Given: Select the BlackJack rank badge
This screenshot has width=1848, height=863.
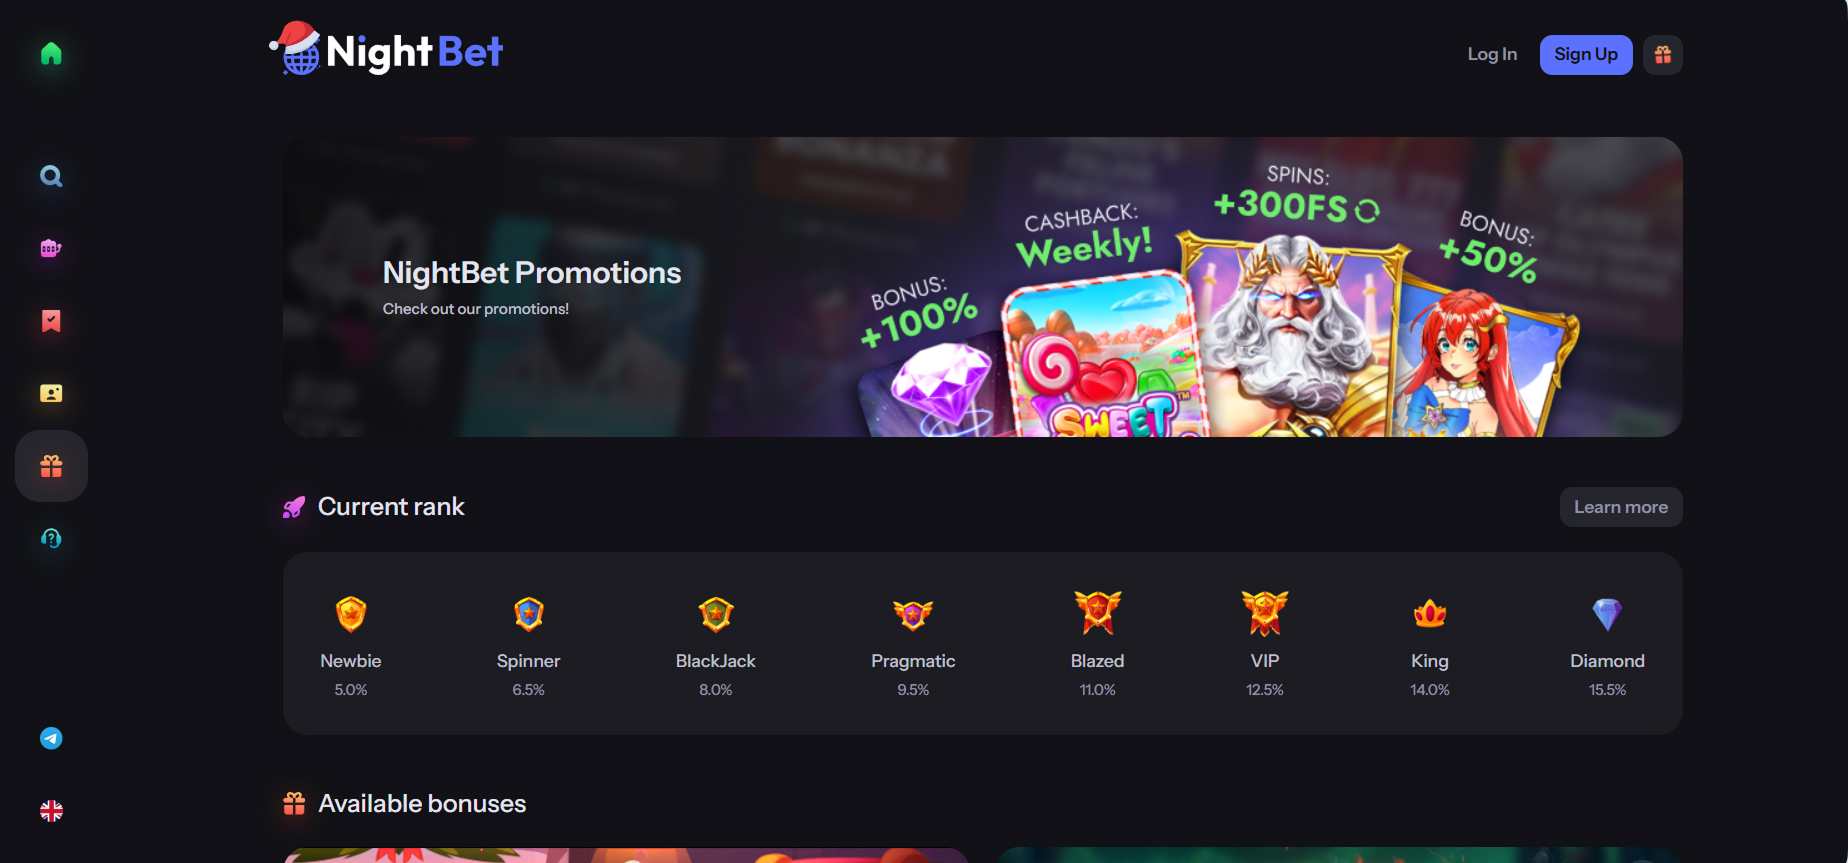Looking at the screenshot, I should (716, 614).
